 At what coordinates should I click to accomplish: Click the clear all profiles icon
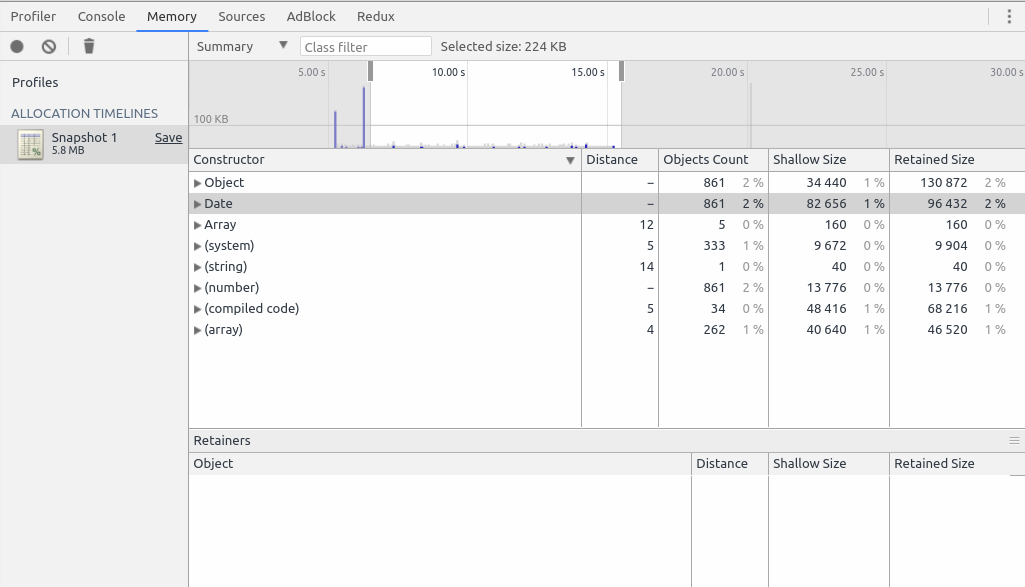pos(48,46)
